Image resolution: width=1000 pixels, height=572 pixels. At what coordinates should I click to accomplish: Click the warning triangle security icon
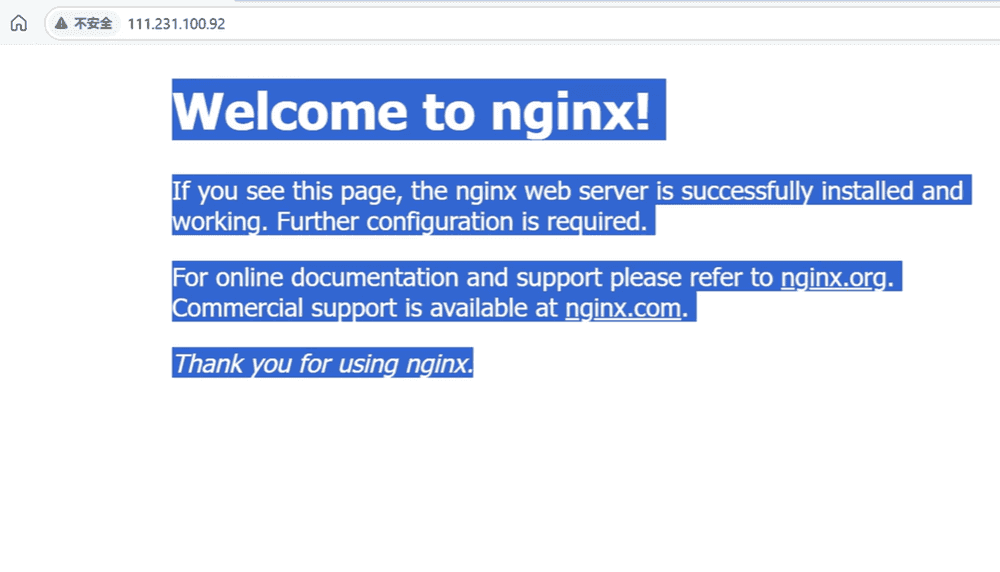(62, 23)
